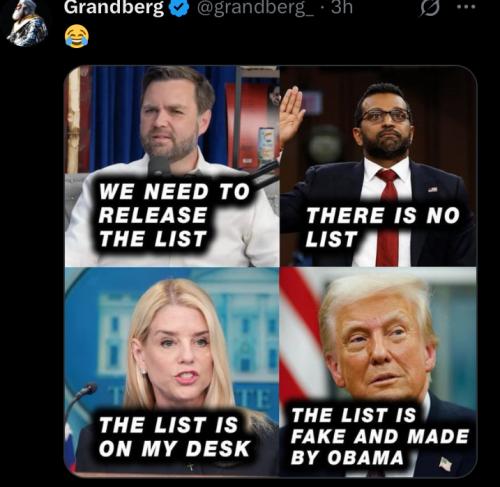
Task: Click the red-striped flag behind the white-haired man
Action: pyautogui.click(x=300, y=332)
